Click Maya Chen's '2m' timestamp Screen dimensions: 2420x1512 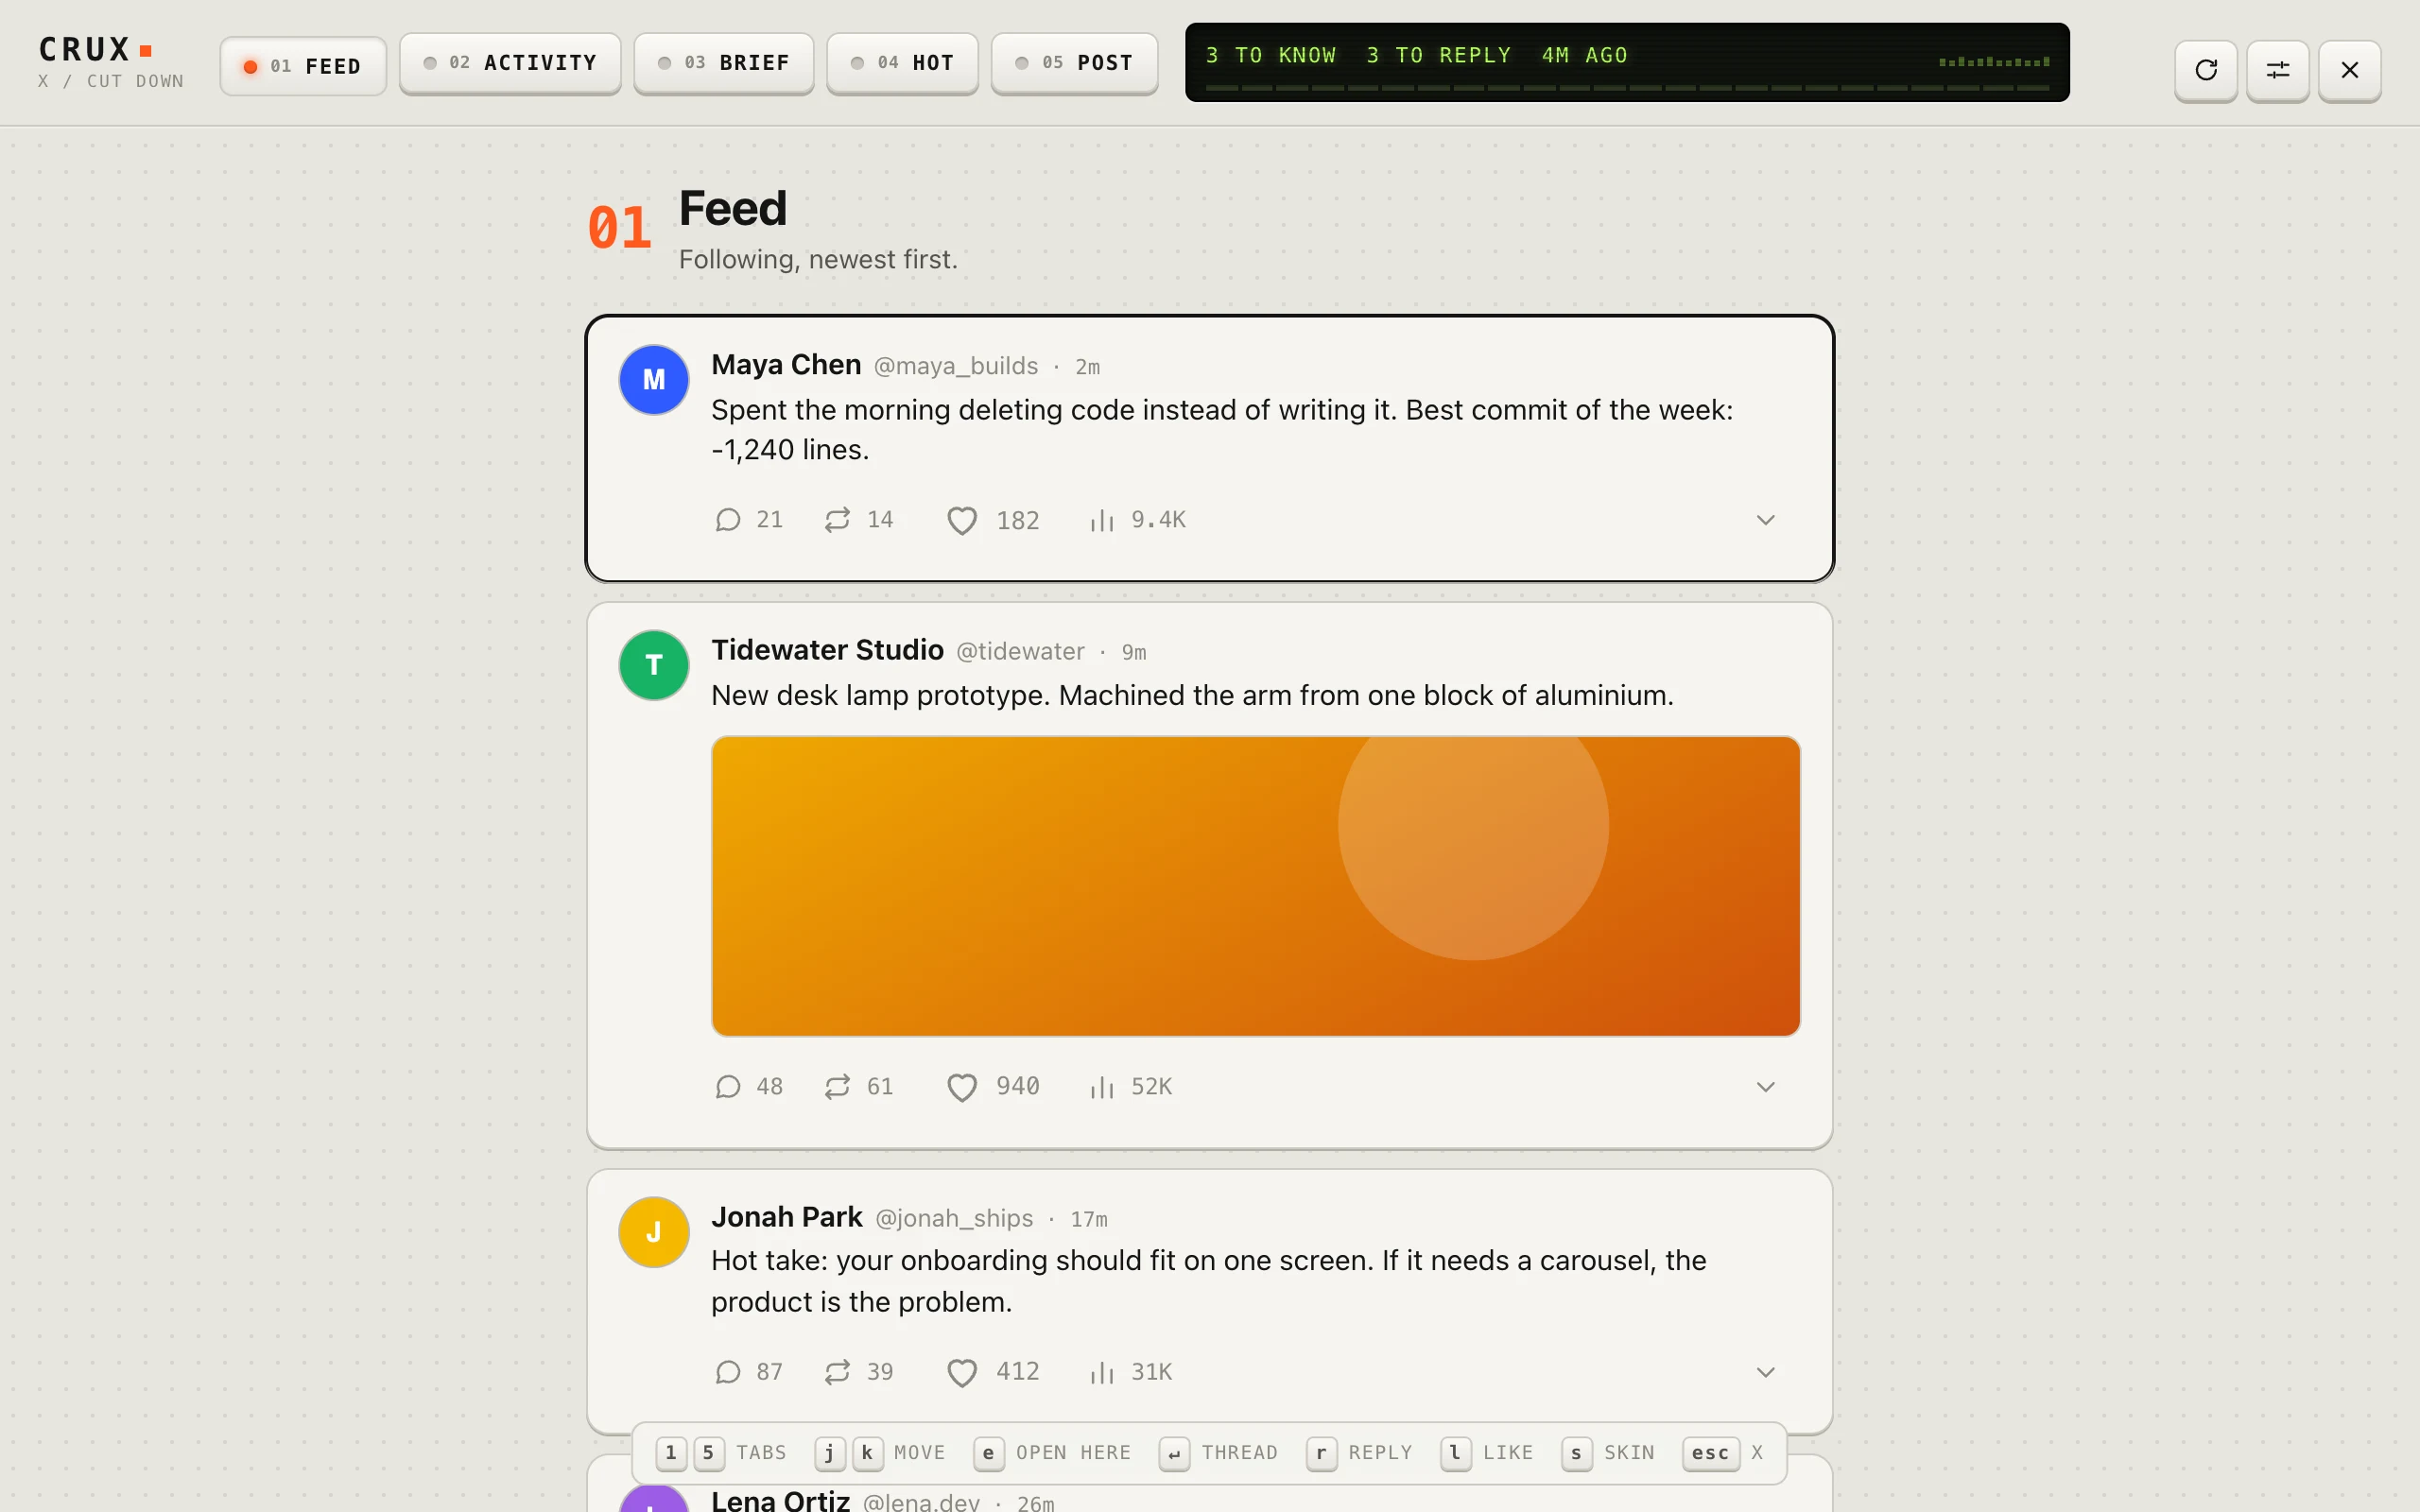pyautogui.click(x=1087, y=367)
